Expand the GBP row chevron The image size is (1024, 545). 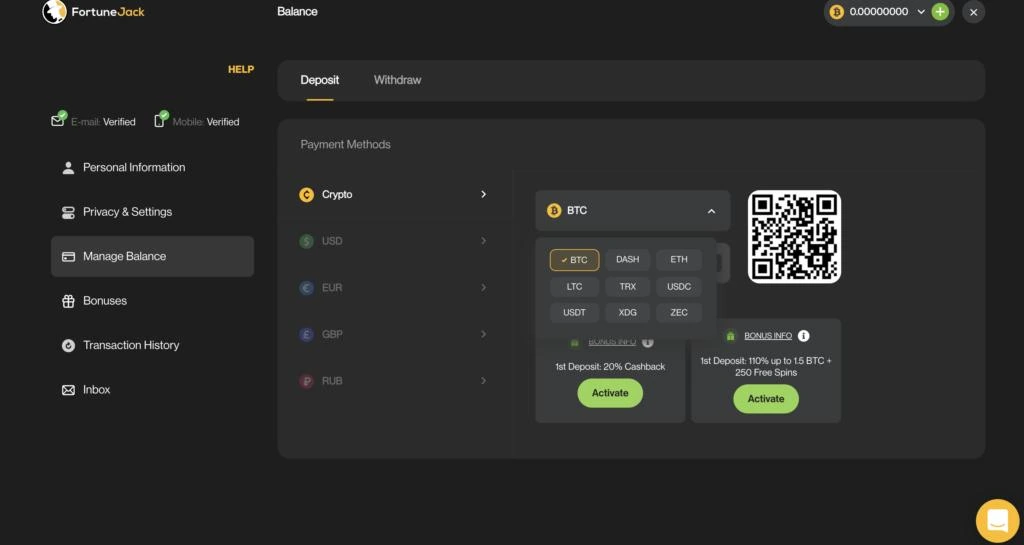483,334
